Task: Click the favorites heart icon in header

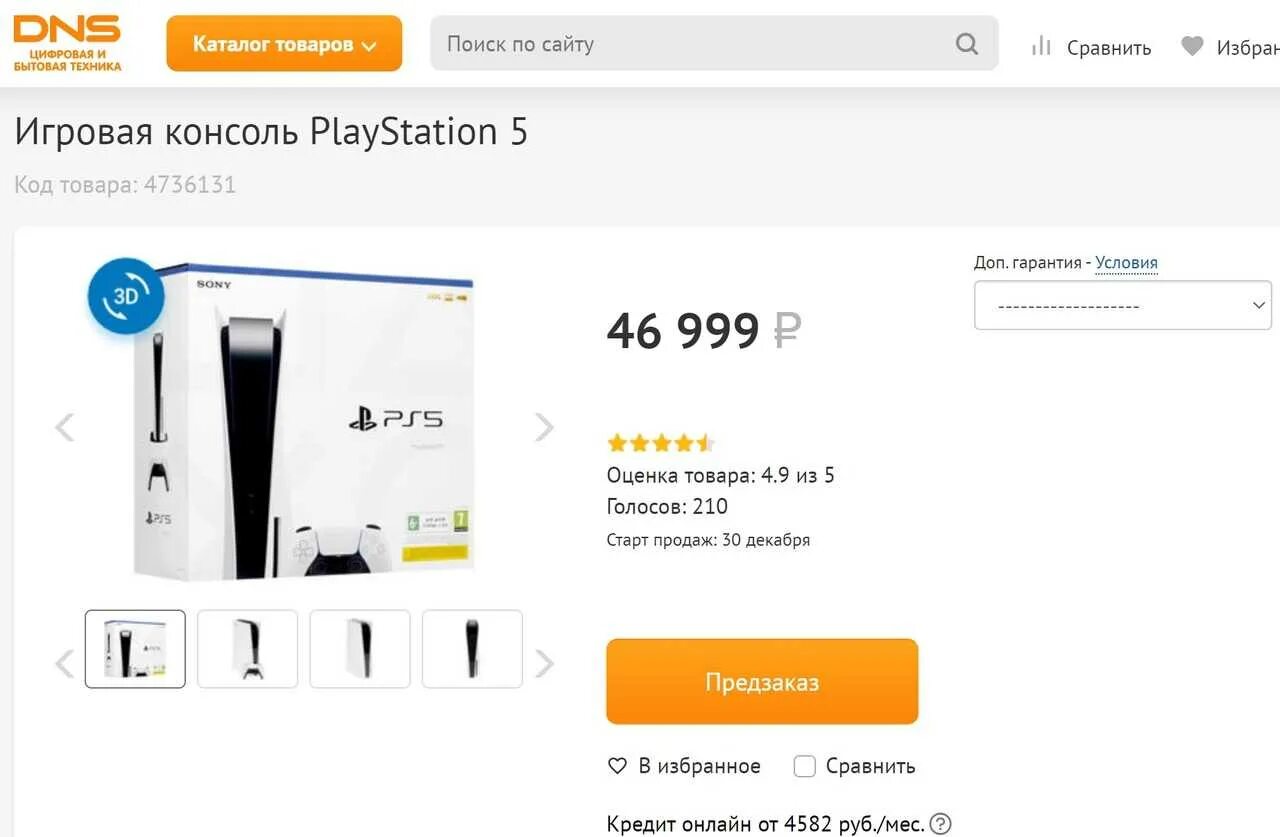Action: pyautogui.click(x=1192, y=46)
